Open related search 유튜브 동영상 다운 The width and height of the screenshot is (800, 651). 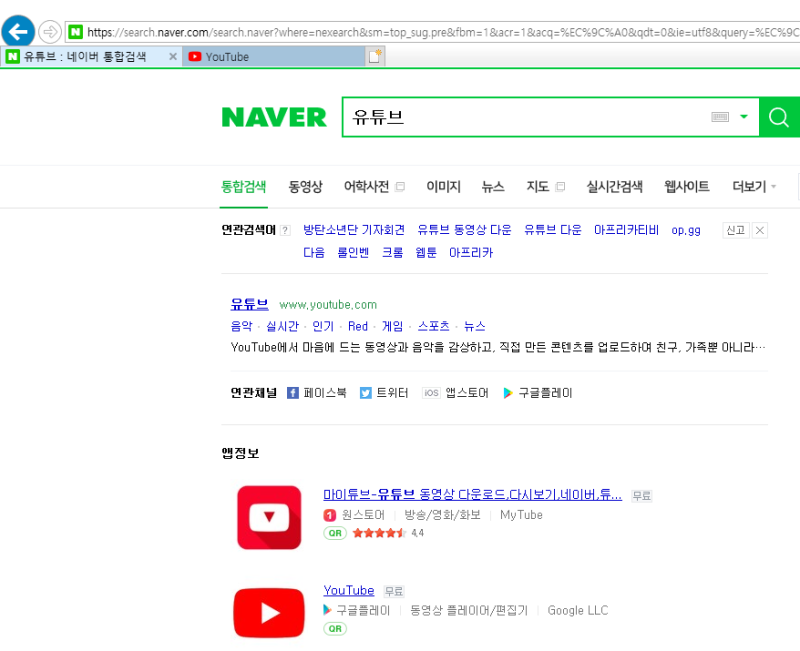464,230
